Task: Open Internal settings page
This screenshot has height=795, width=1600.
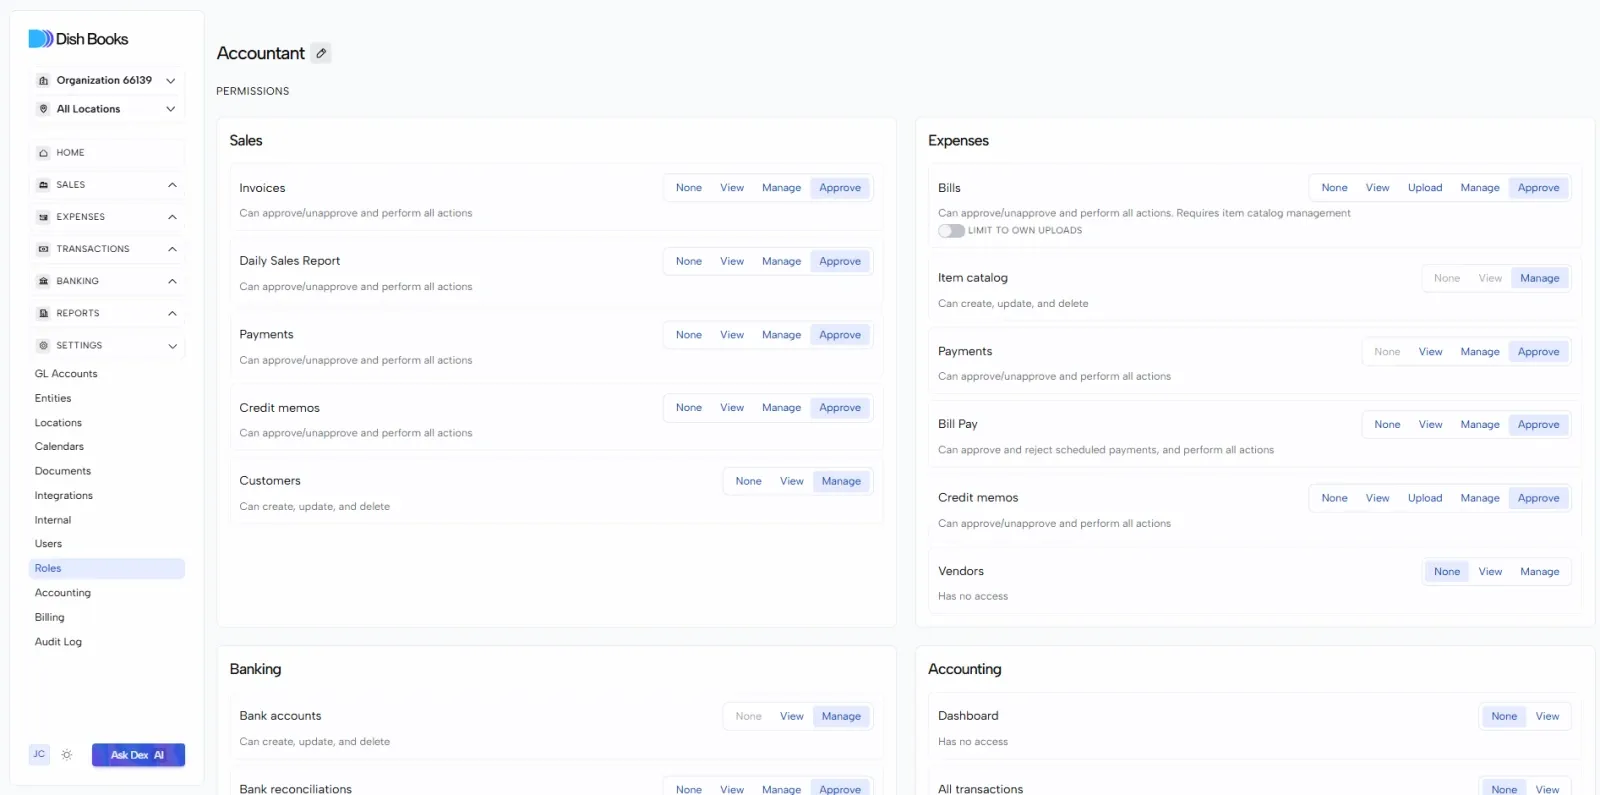Action: pyautogui.click(x=53, y=520)
